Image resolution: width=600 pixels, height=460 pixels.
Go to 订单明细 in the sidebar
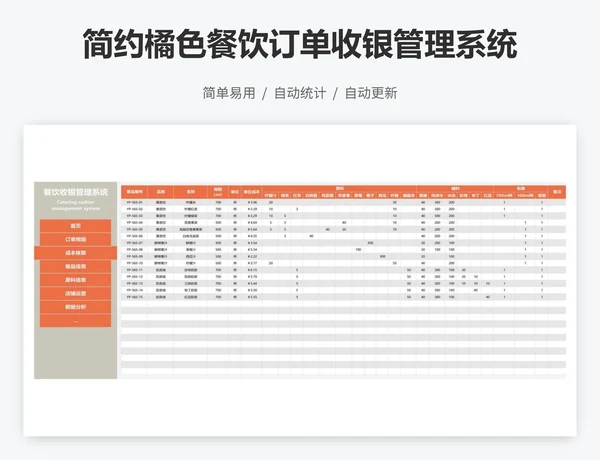tap(76, 240)
